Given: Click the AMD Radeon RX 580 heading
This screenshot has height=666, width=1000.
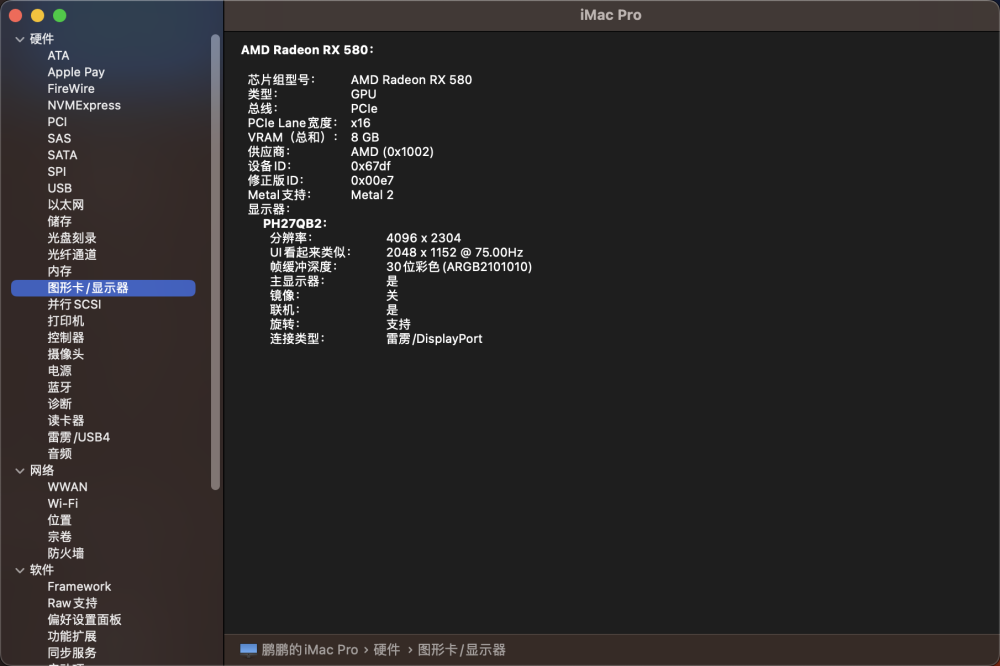Looking at the screenshot, I should coord(307,50).
